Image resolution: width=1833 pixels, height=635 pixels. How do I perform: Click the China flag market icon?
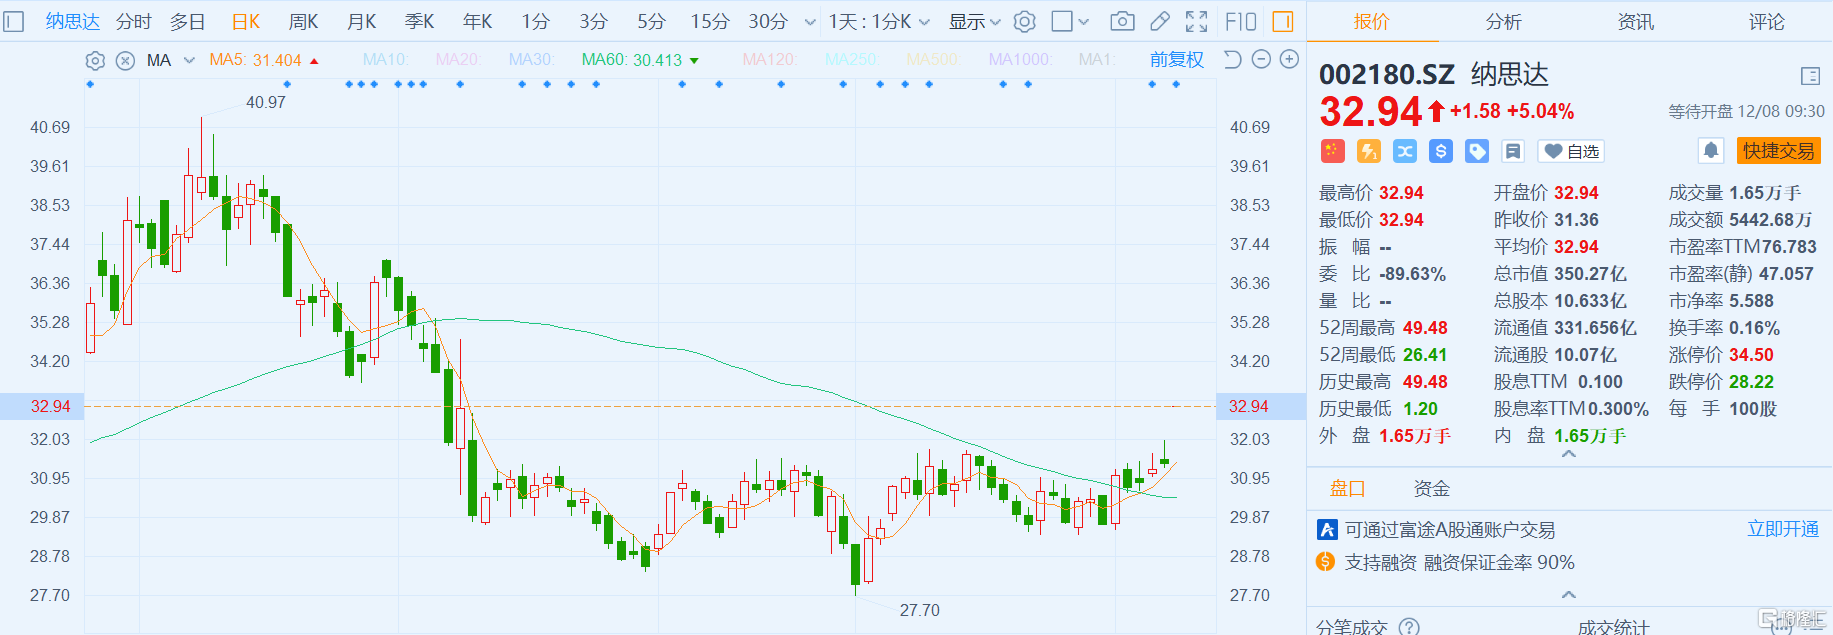pyautogui.click(x=1332, y=151)
